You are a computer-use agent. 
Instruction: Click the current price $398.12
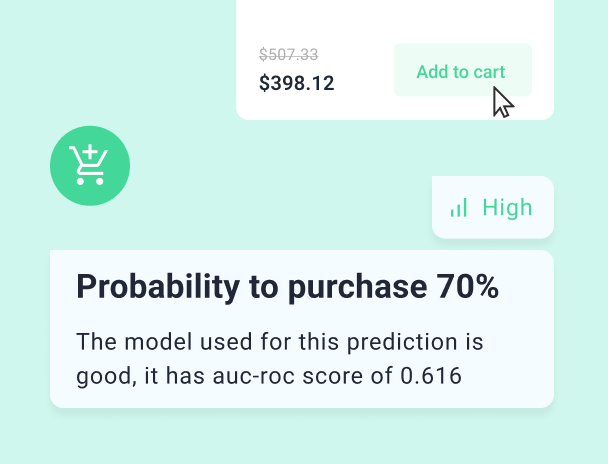coord(296,83)
